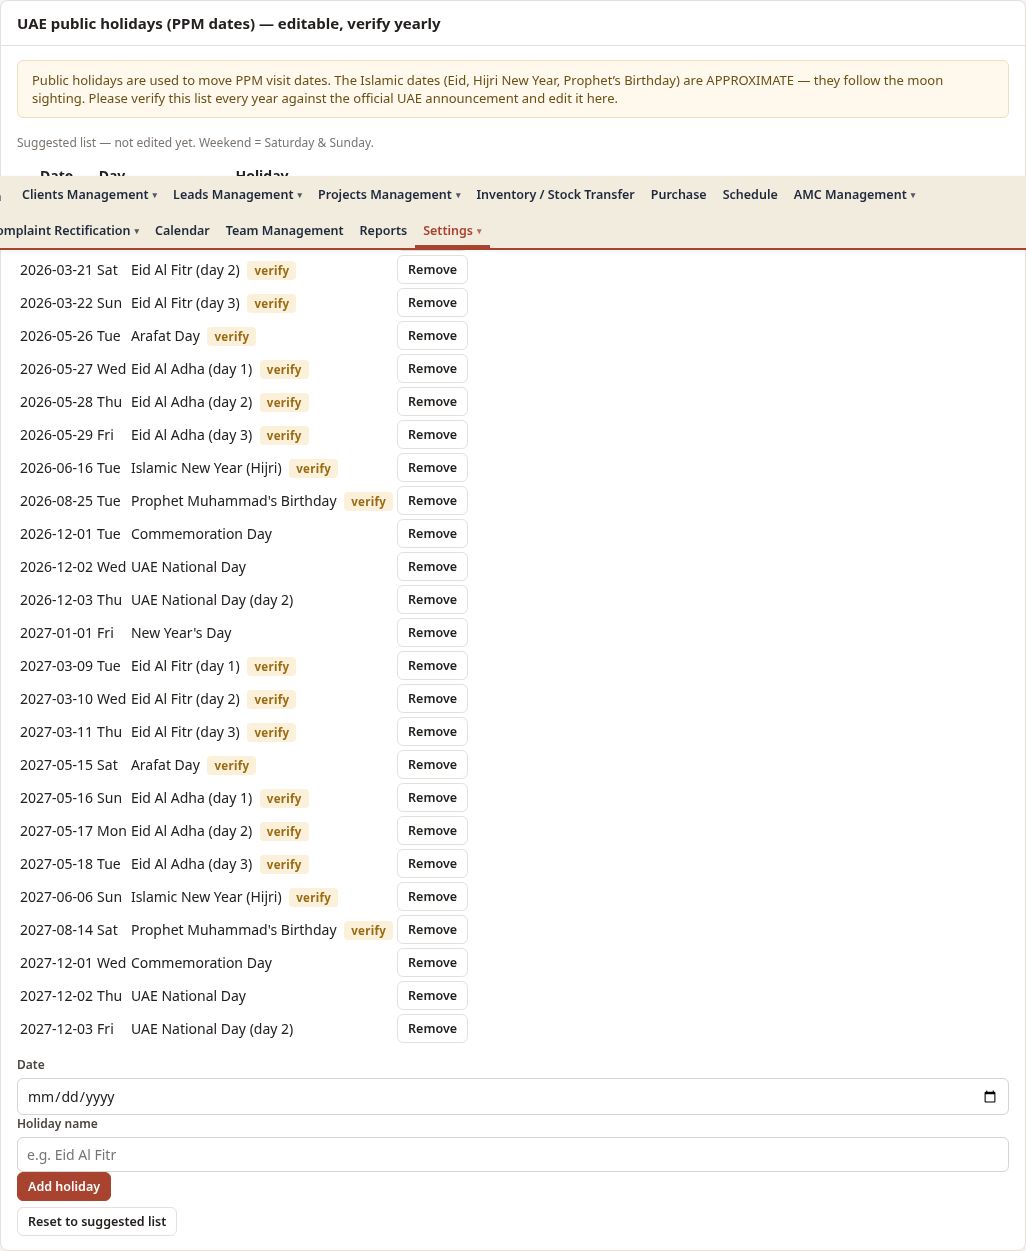Remove 2027-12-01 Commemoration Day
1026x1251 pixels.
[x=432, y=963]
